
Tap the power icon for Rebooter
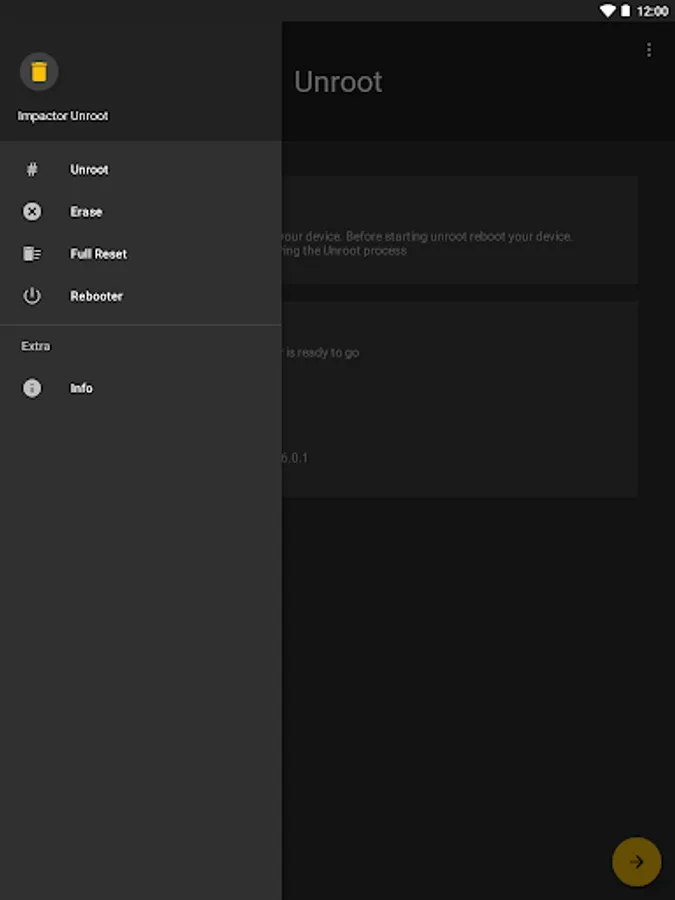click(32, 296)
